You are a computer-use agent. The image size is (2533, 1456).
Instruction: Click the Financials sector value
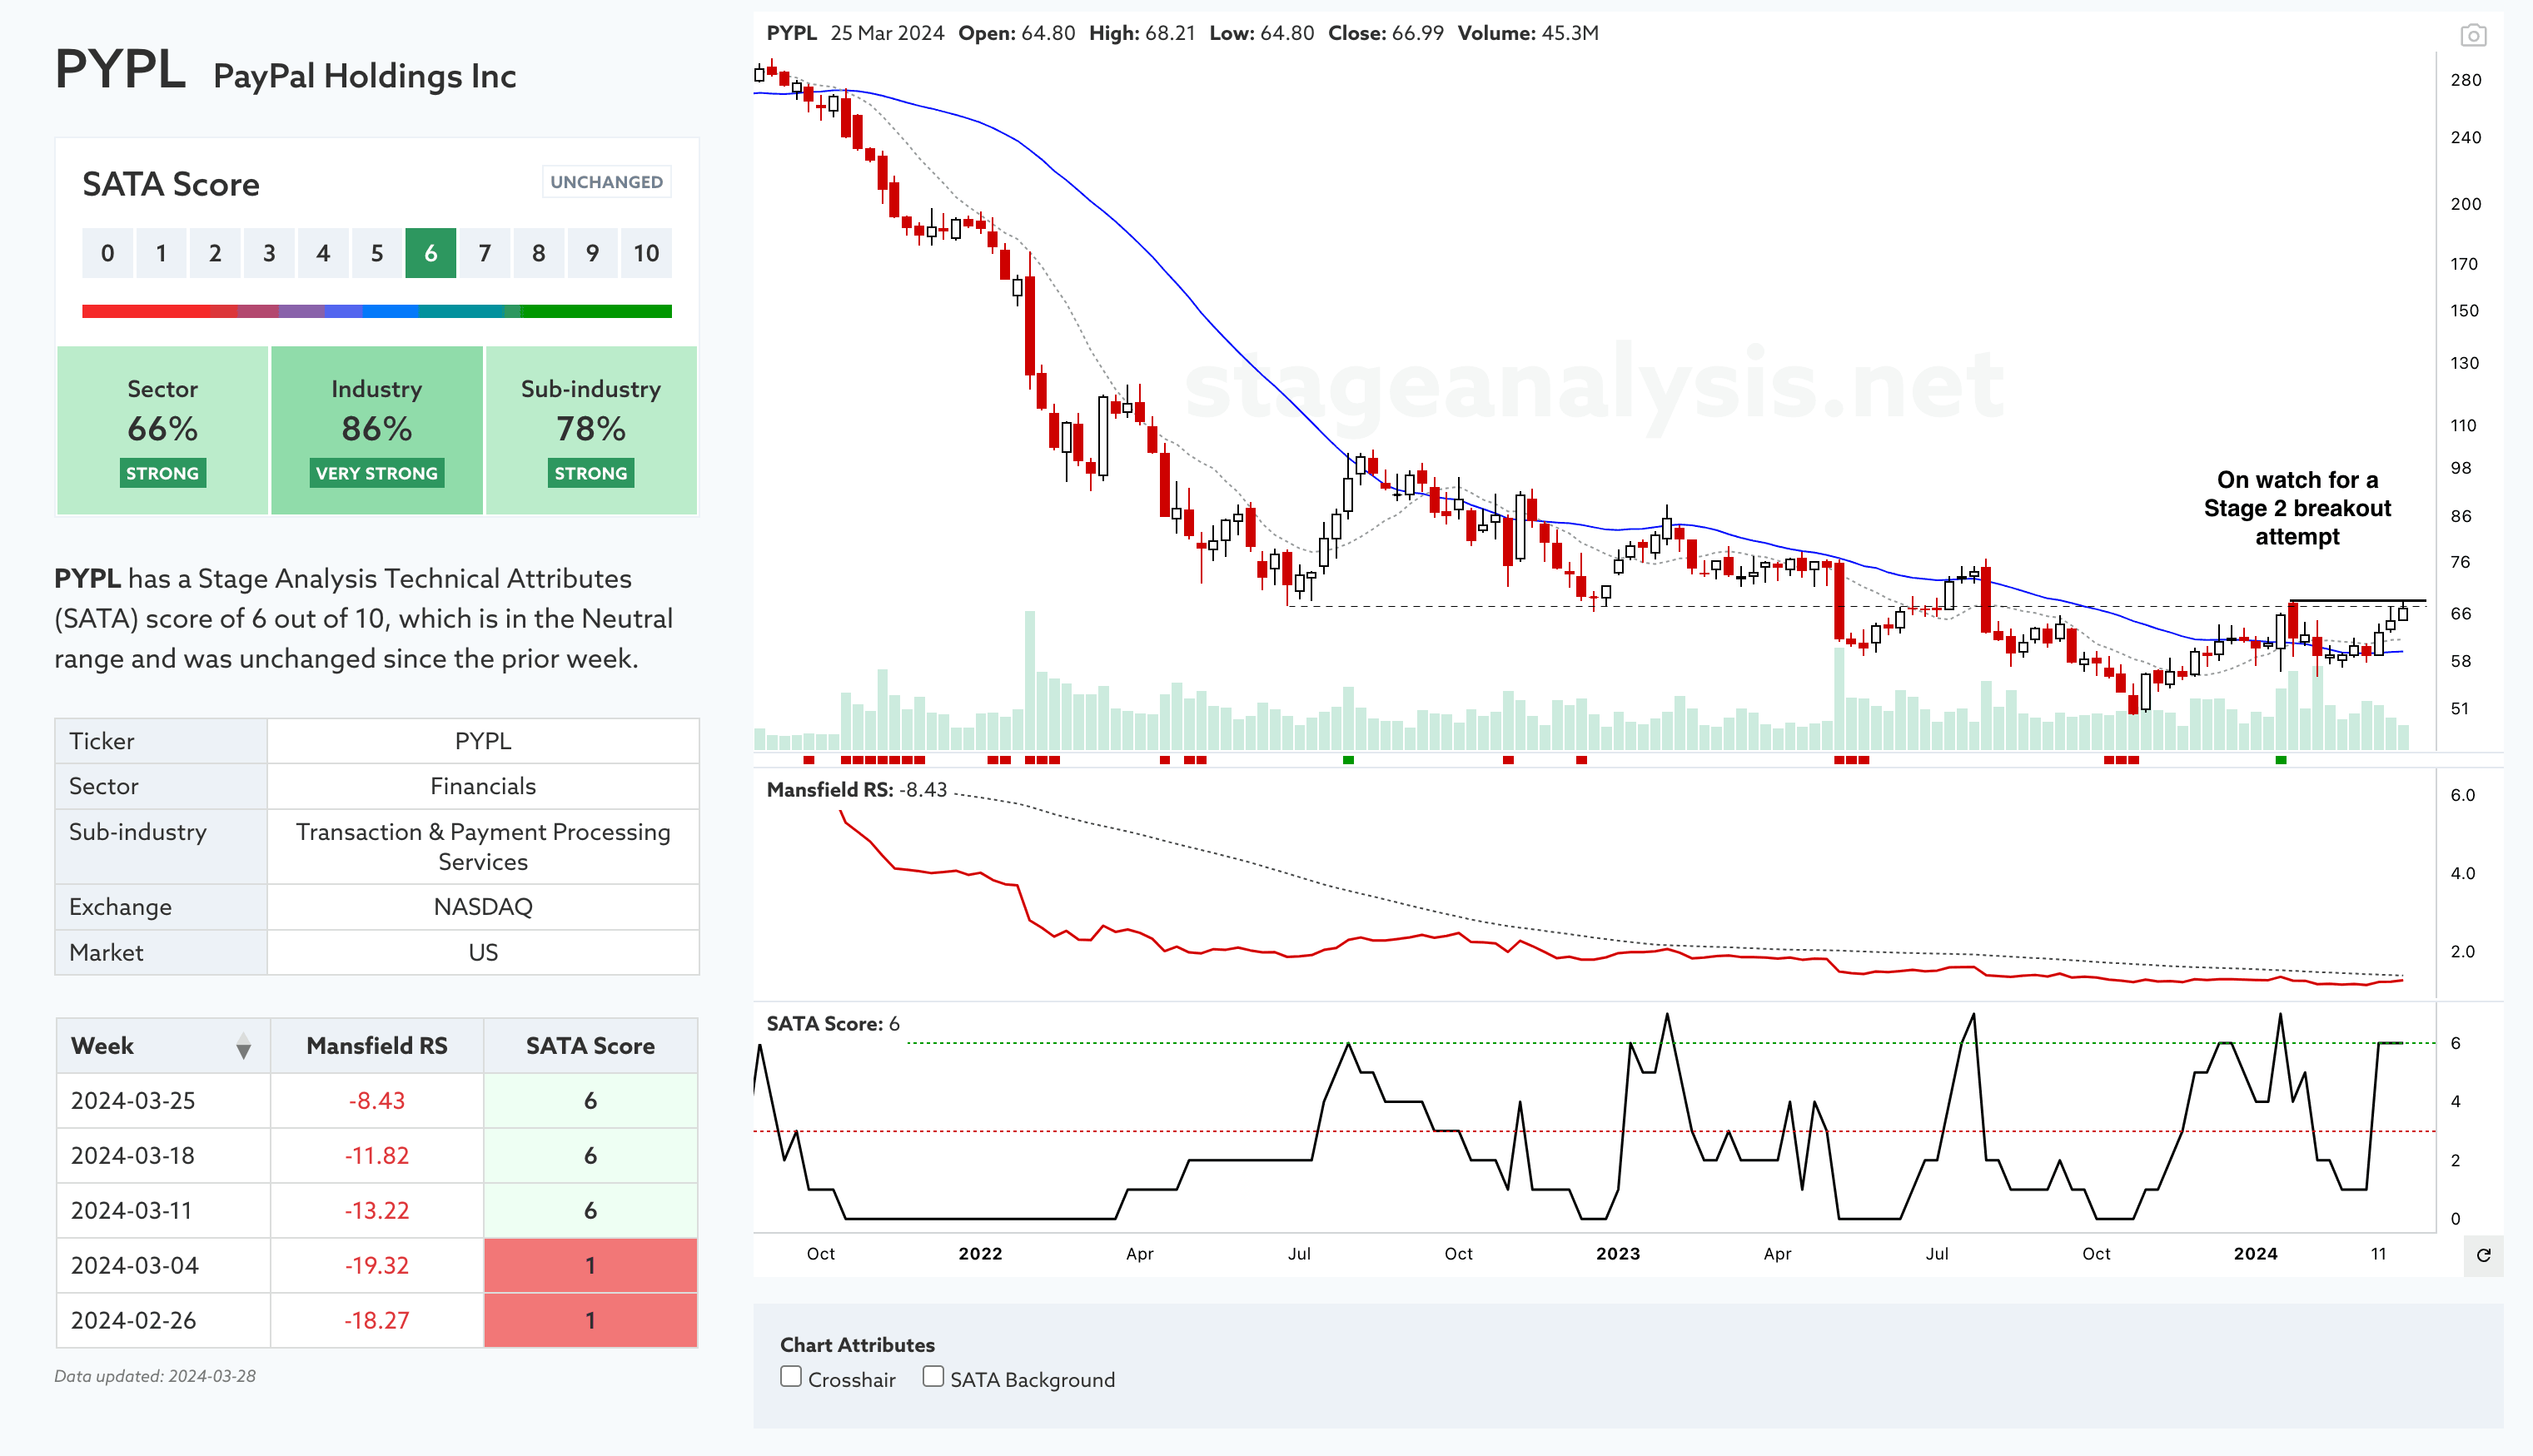pyautogui.click(x=483, y=787)
